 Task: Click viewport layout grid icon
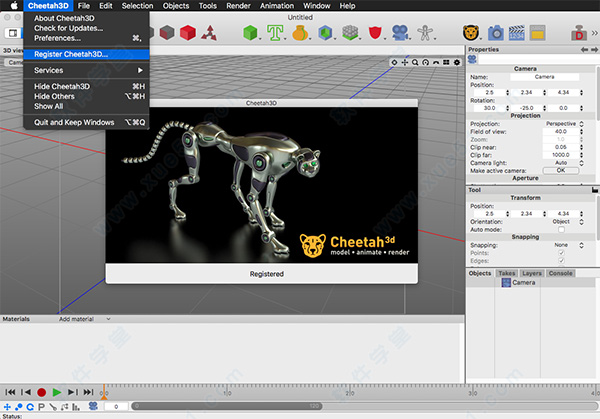tap(446, 62)
